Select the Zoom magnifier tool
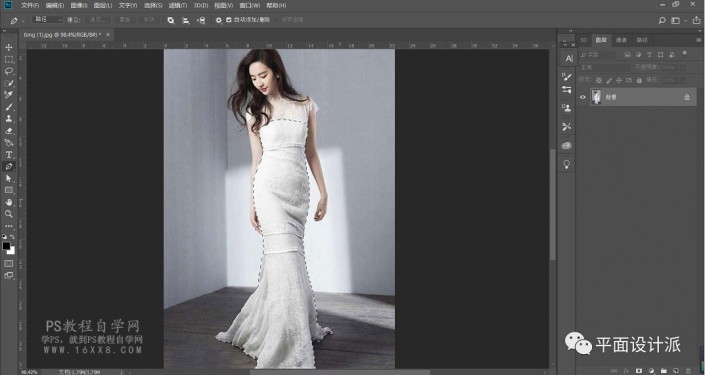Image resolution: width=705 pixels, height=375 pixels. tap(9, 214)
